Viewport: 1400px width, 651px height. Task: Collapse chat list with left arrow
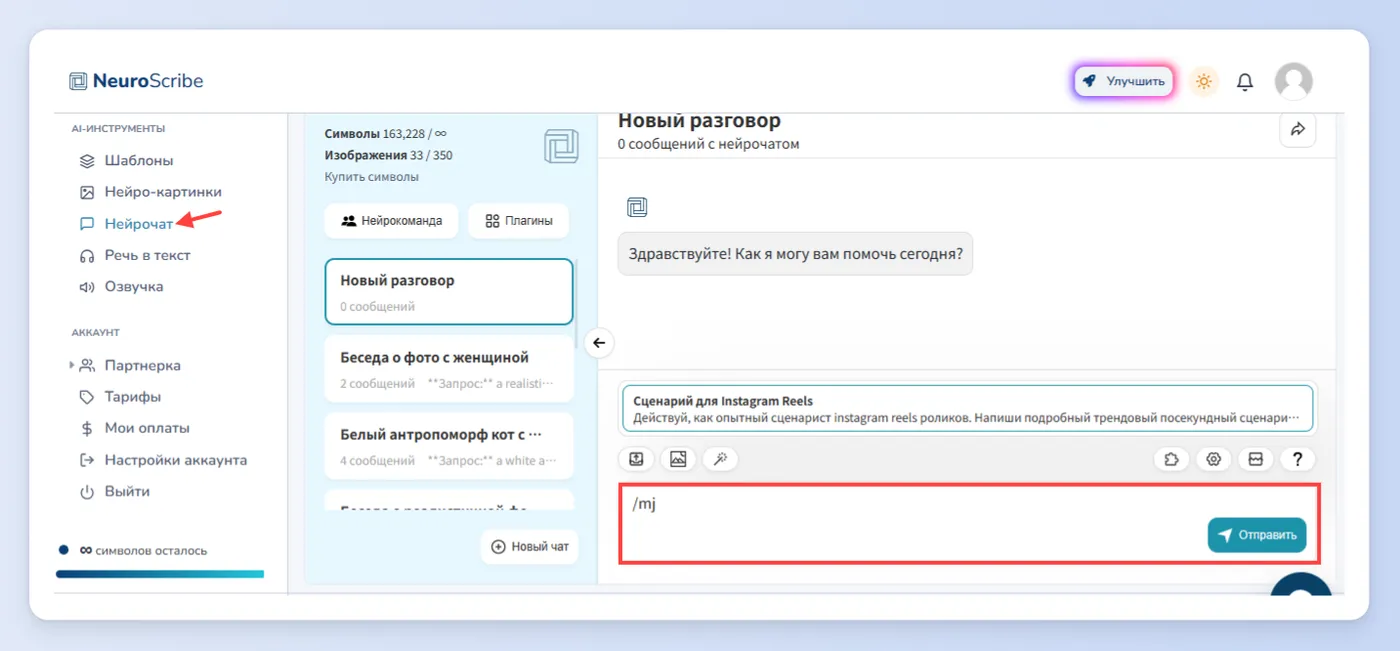point(599,343)
